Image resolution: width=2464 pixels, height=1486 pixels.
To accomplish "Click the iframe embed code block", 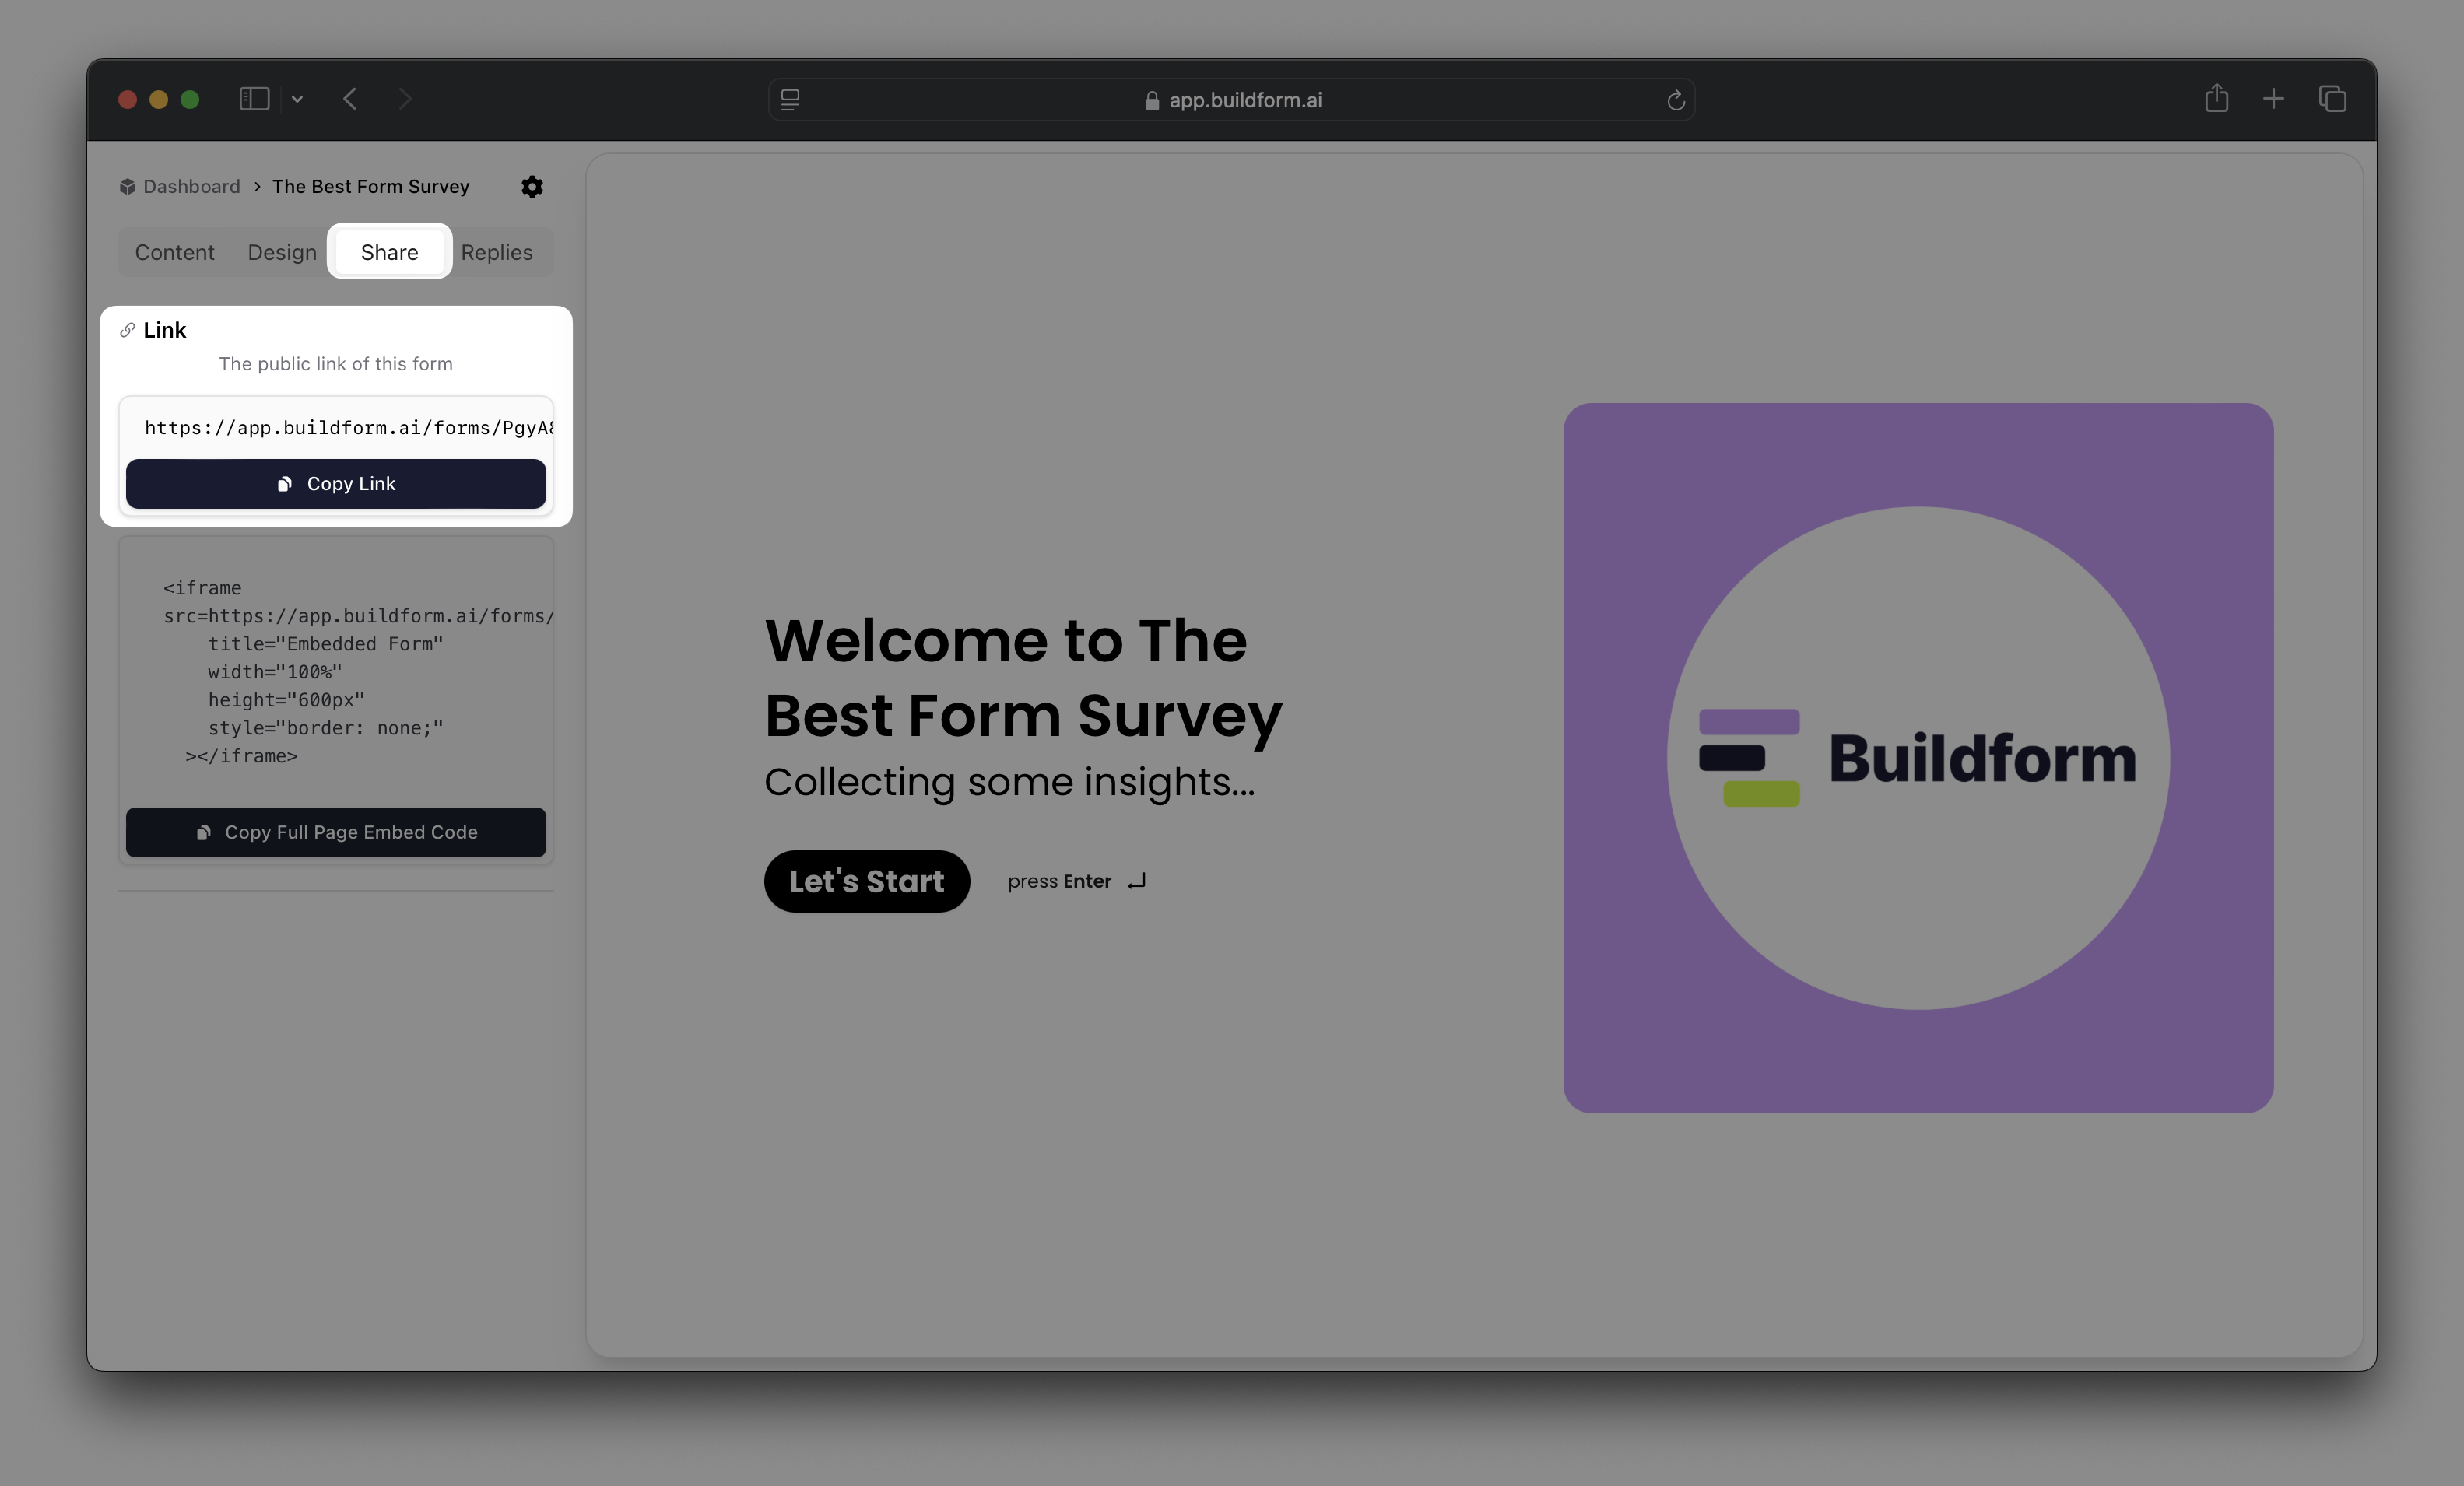I will 336,672.
